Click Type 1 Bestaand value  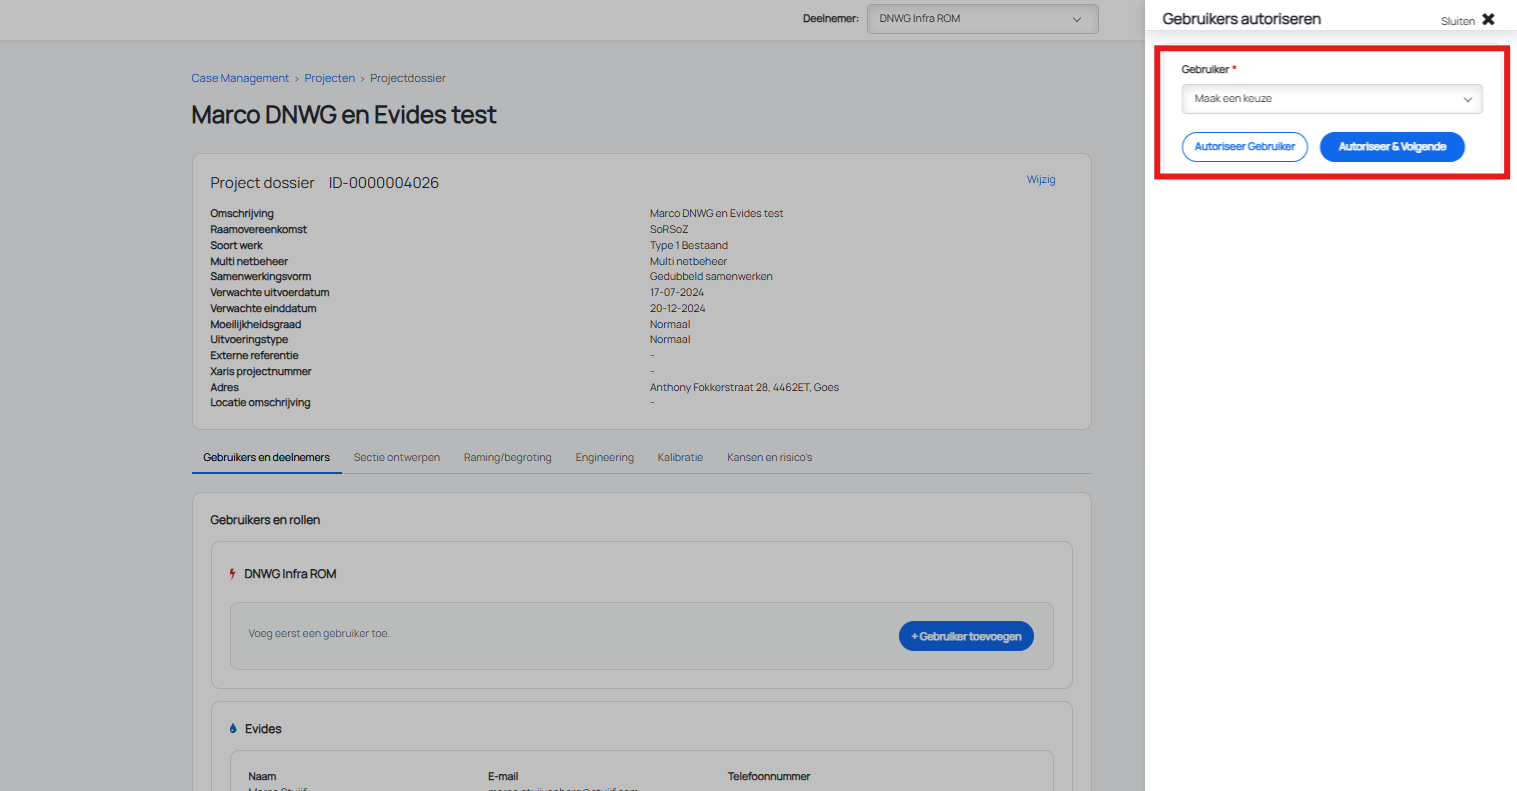tap(689, 246)
